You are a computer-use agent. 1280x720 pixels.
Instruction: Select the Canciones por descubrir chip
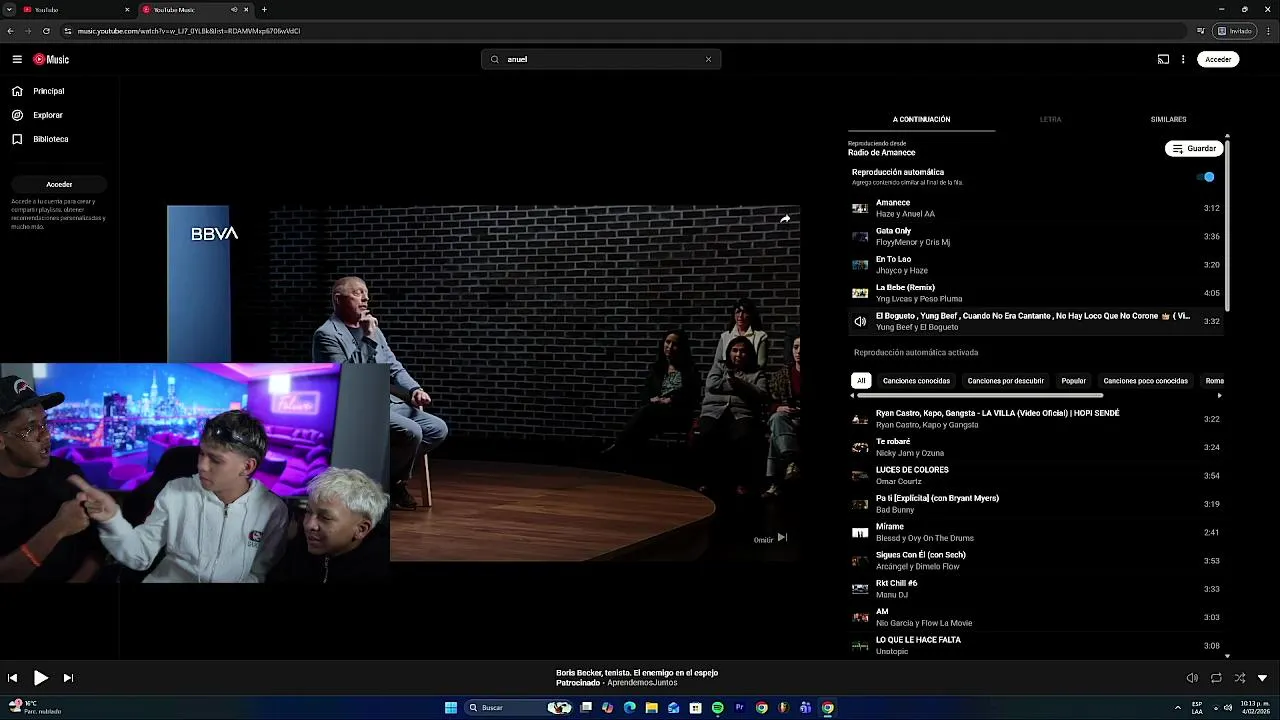click(1005, 380)
